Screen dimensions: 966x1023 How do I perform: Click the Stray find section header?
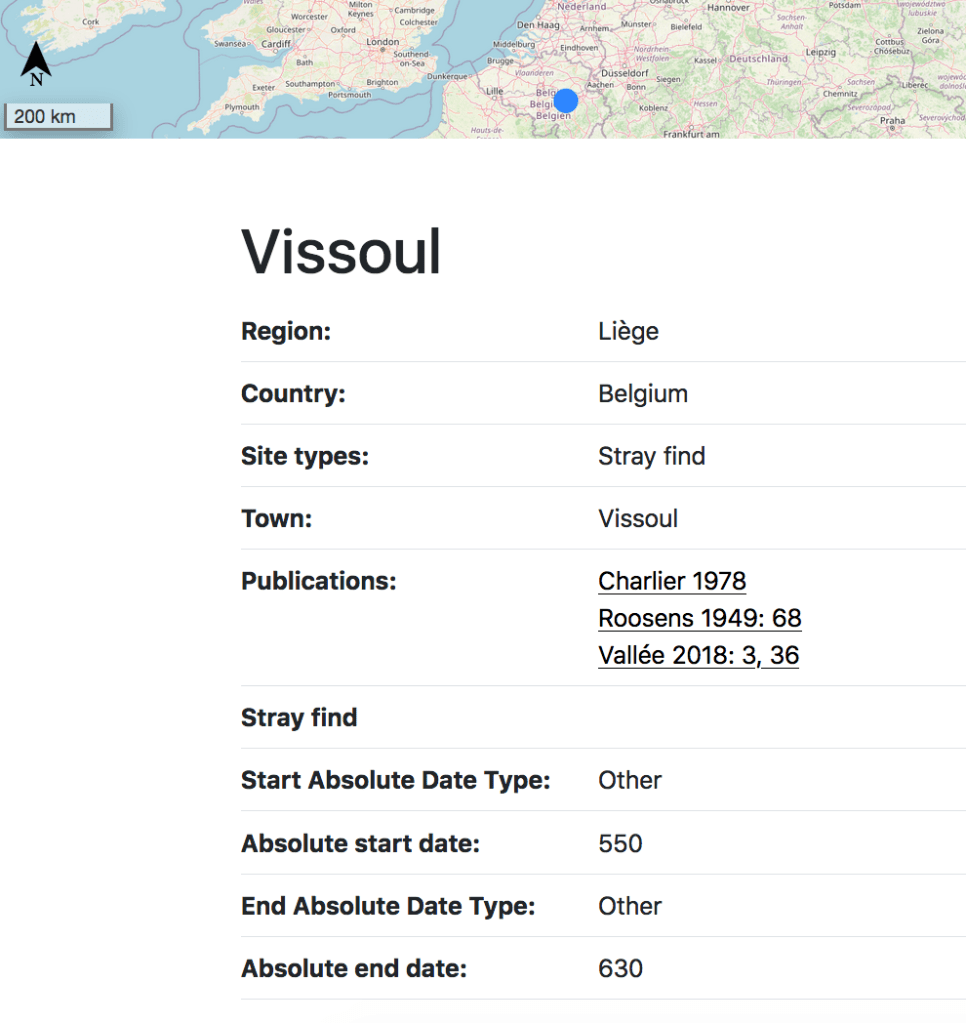click(x=299, y=717)
